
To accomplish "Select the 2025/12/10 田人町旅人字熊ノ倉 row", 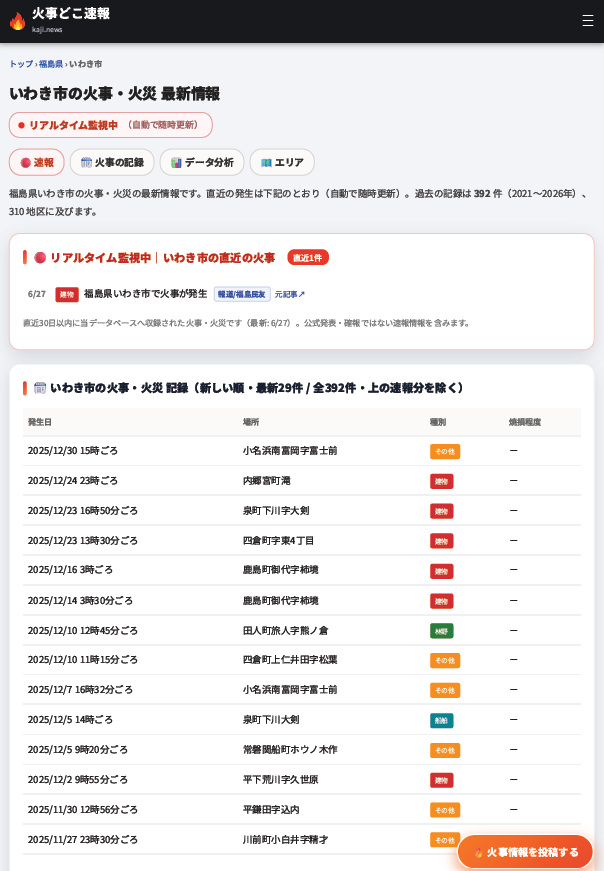I will point(302,630).
